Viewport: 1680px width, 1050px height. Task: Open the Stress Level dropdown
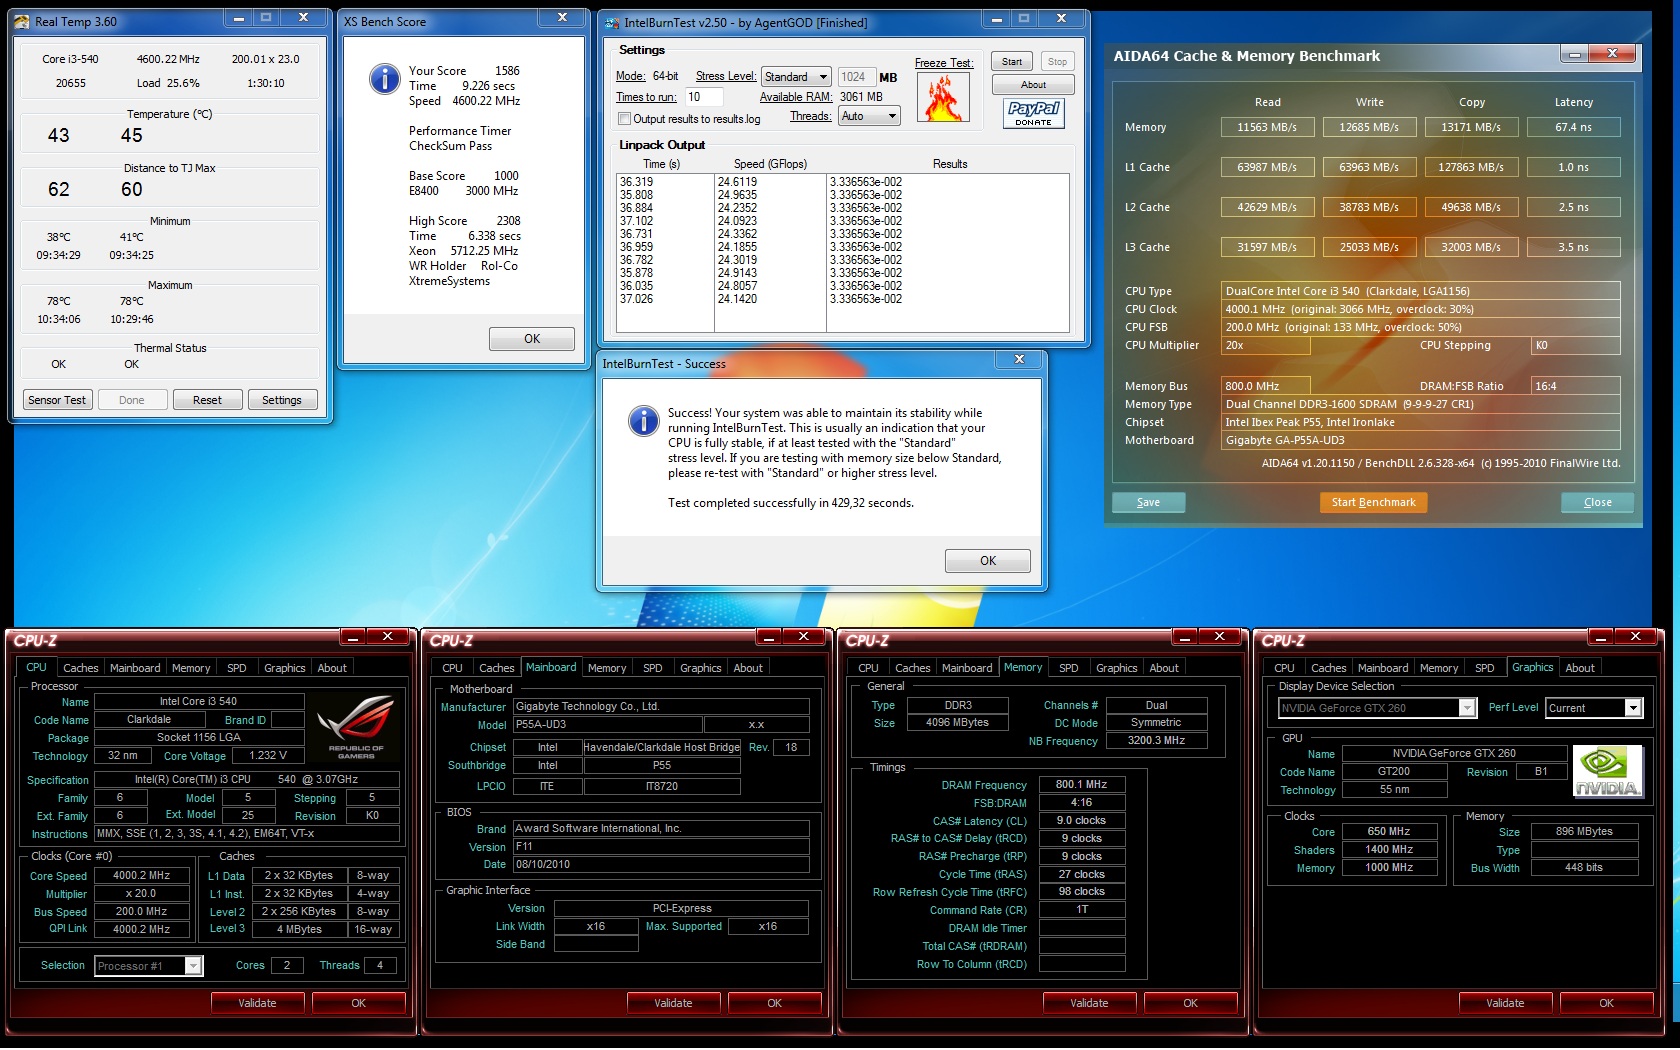pos(796,77)
